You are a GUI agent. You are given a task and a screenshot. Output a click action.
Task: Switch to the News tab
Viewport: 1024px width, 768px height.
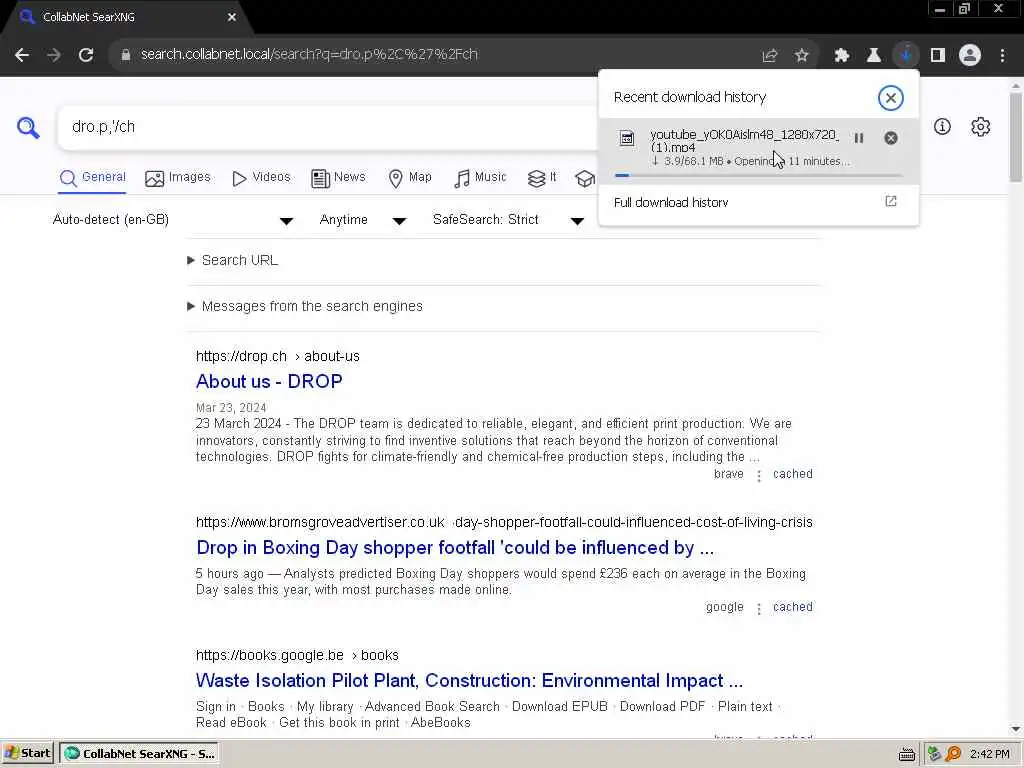[x=338, y=178]
